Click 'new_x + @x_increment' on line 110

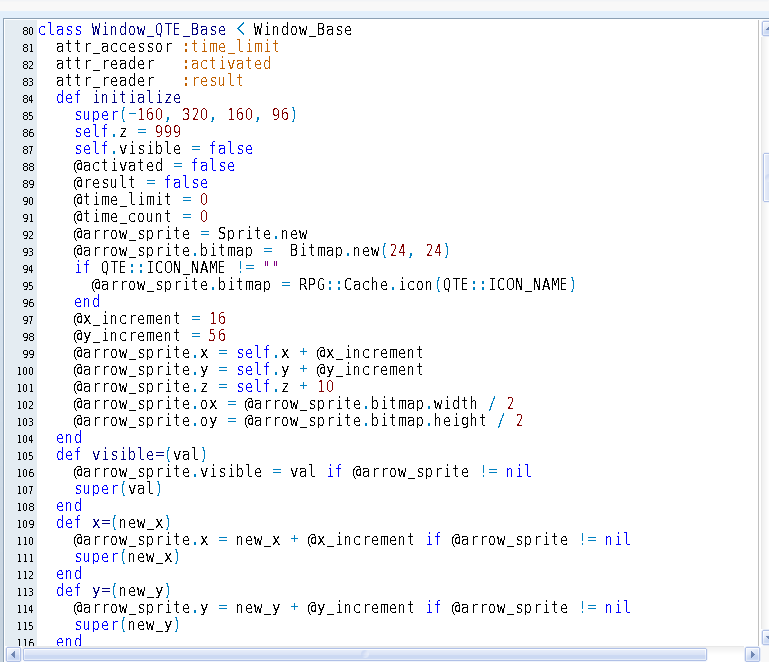click(x=325, y=539)
